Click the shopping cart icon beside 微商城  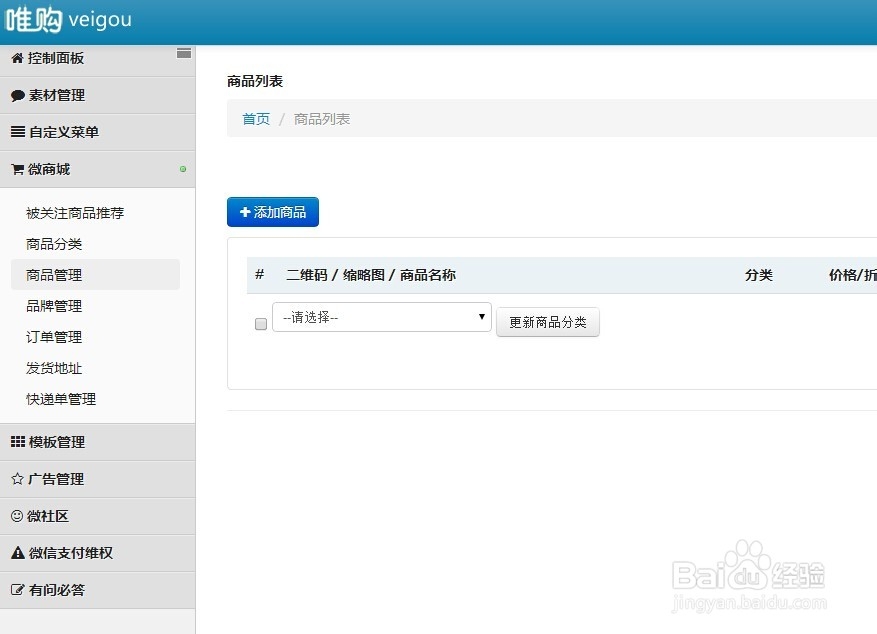[x=17, y=169]
